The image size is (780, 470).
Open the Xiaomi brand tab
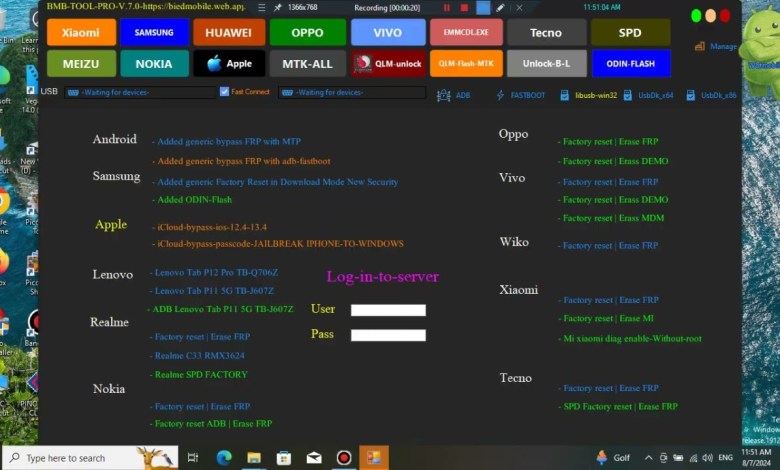pos(81,32)
